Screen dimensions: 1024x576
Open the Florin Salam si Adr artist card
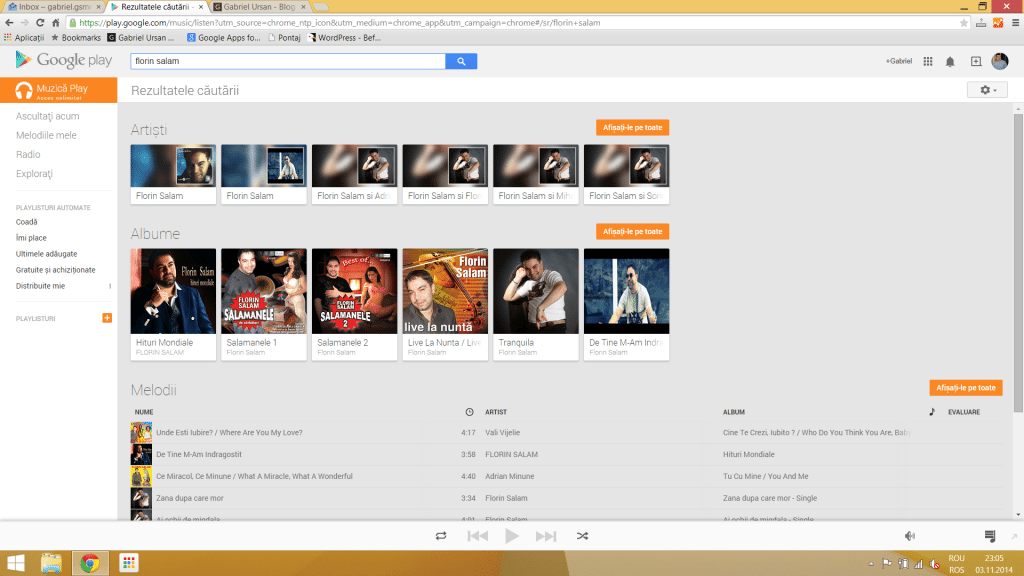(x=355, y=174)
